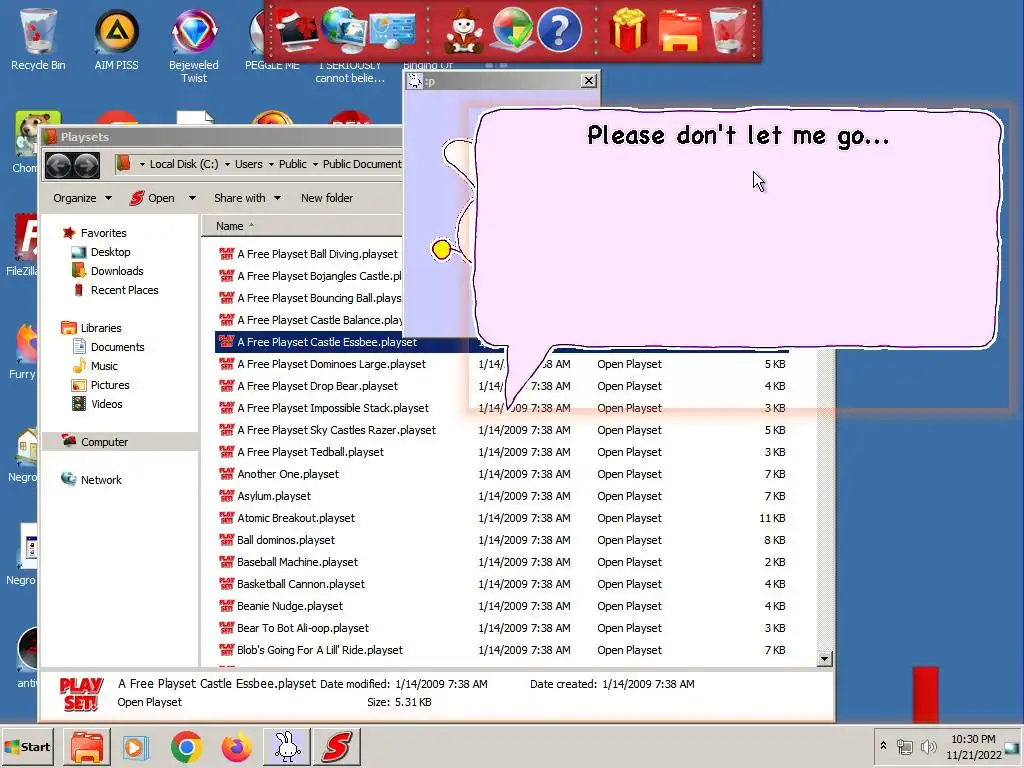The image size is (1024, 768).
Task: Select the Bejeweled Twist desktop shortcut
Action: 194,46
